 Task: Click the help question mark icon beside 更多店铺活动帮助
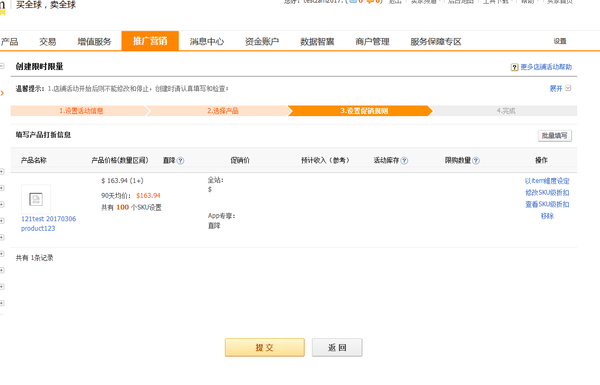coord(514,67)
